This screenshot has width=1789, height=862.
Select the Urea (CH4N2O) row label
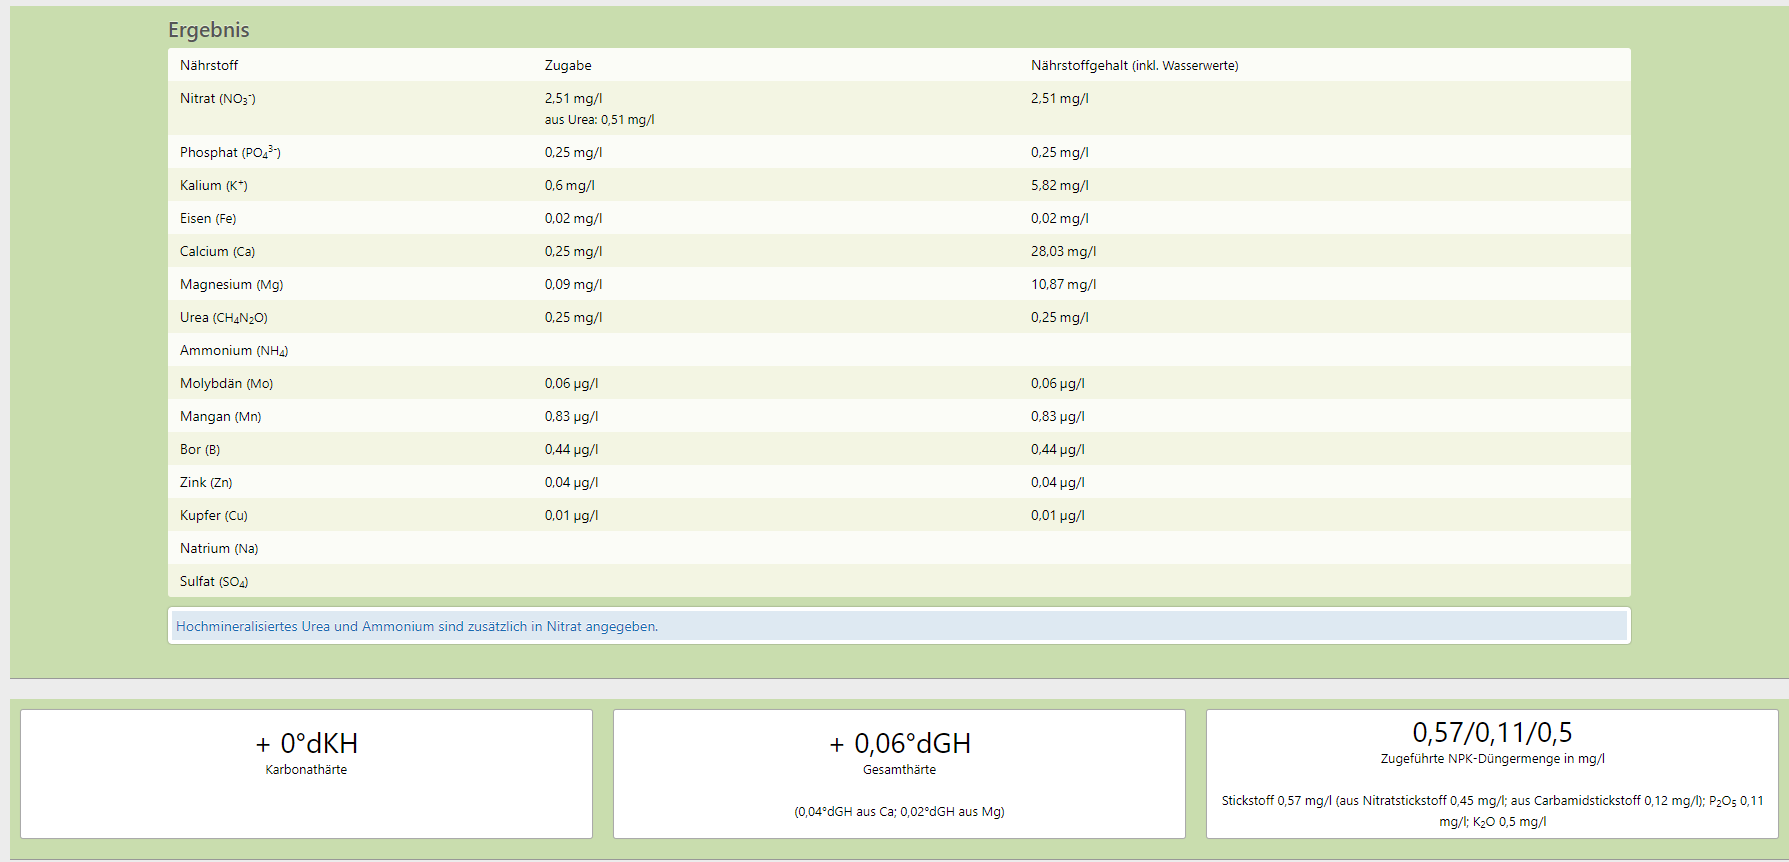click(x=224, y=317)
